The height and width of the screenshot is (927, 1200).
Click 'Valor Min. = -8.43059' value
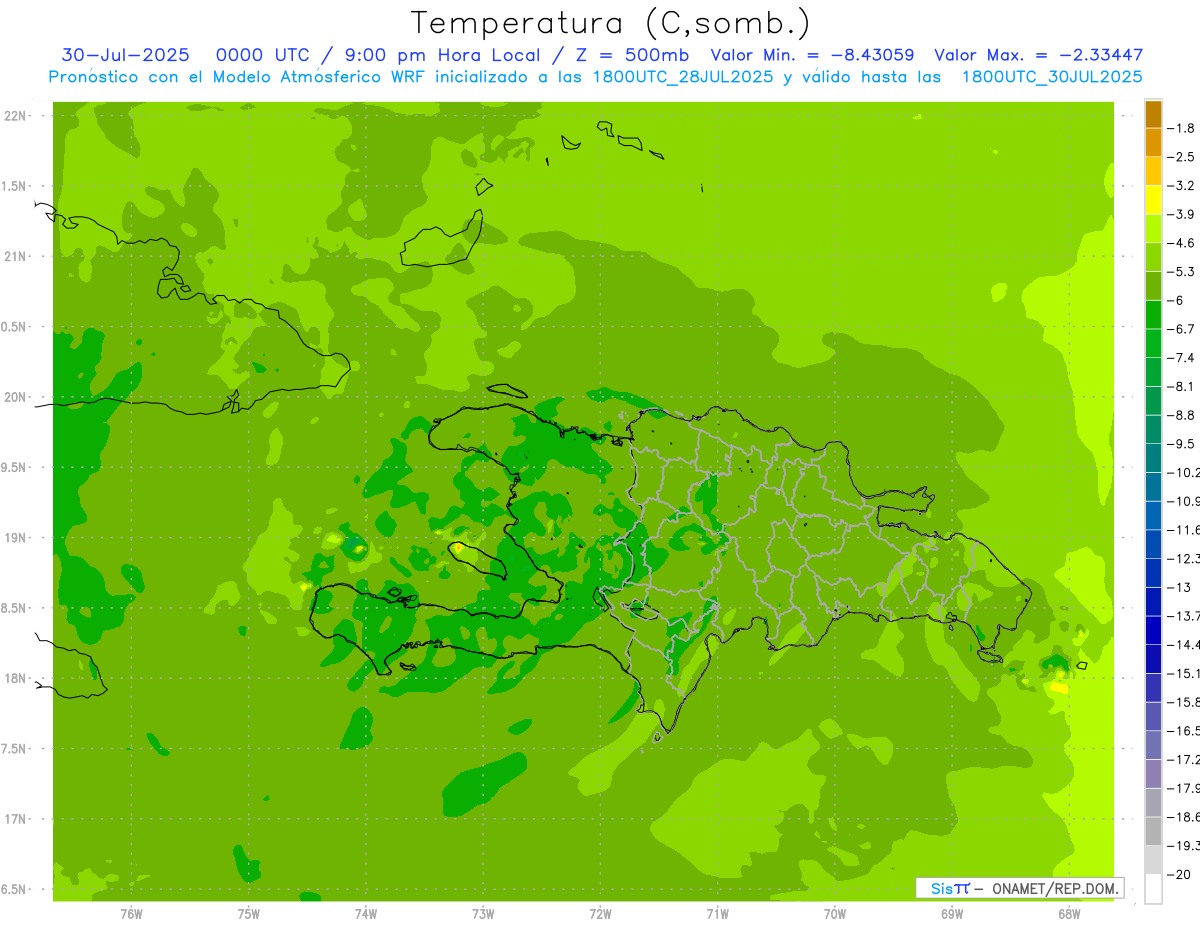[x=812, y=55]
